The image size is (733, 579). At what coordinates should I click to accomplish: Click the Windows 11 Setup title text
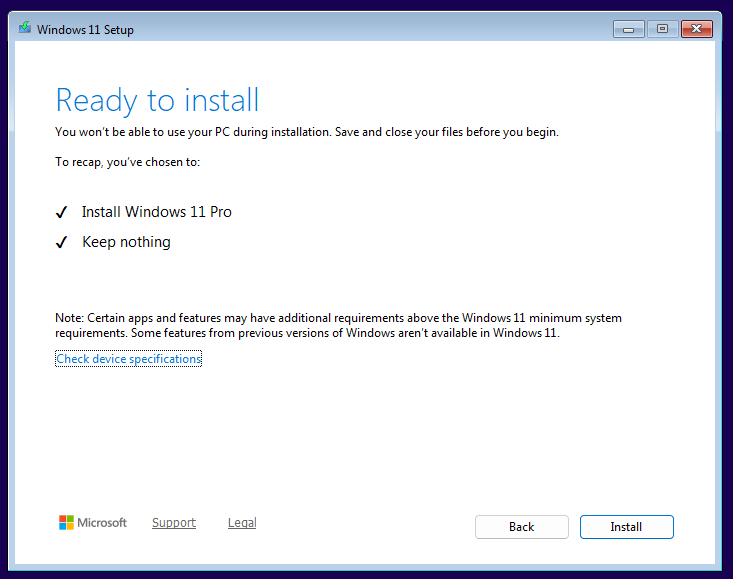click(85, 29)
